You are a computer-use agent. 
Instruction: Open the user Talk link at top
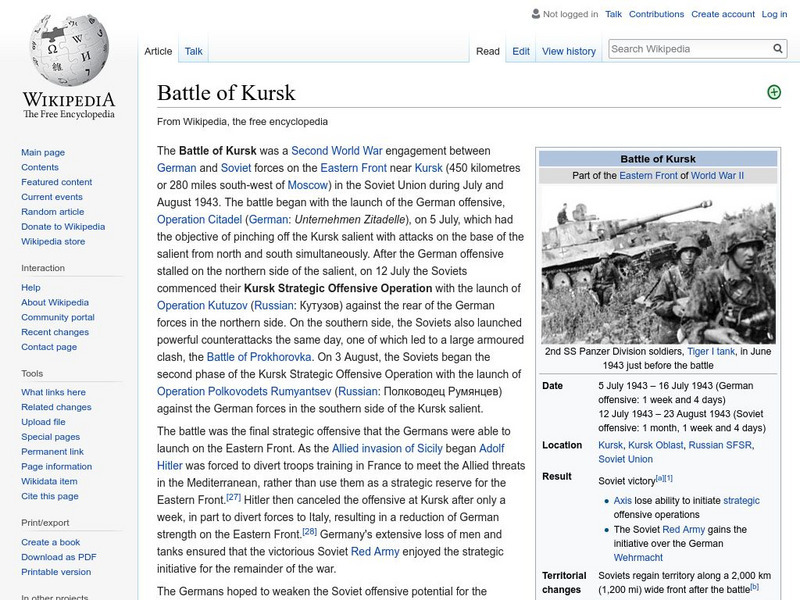coord(613,14)
